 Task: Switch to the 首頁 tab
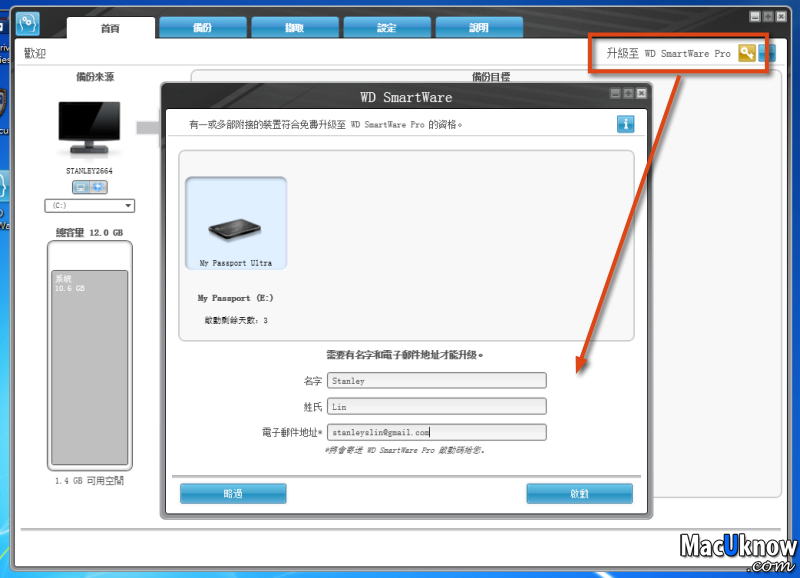click(110, 28)
